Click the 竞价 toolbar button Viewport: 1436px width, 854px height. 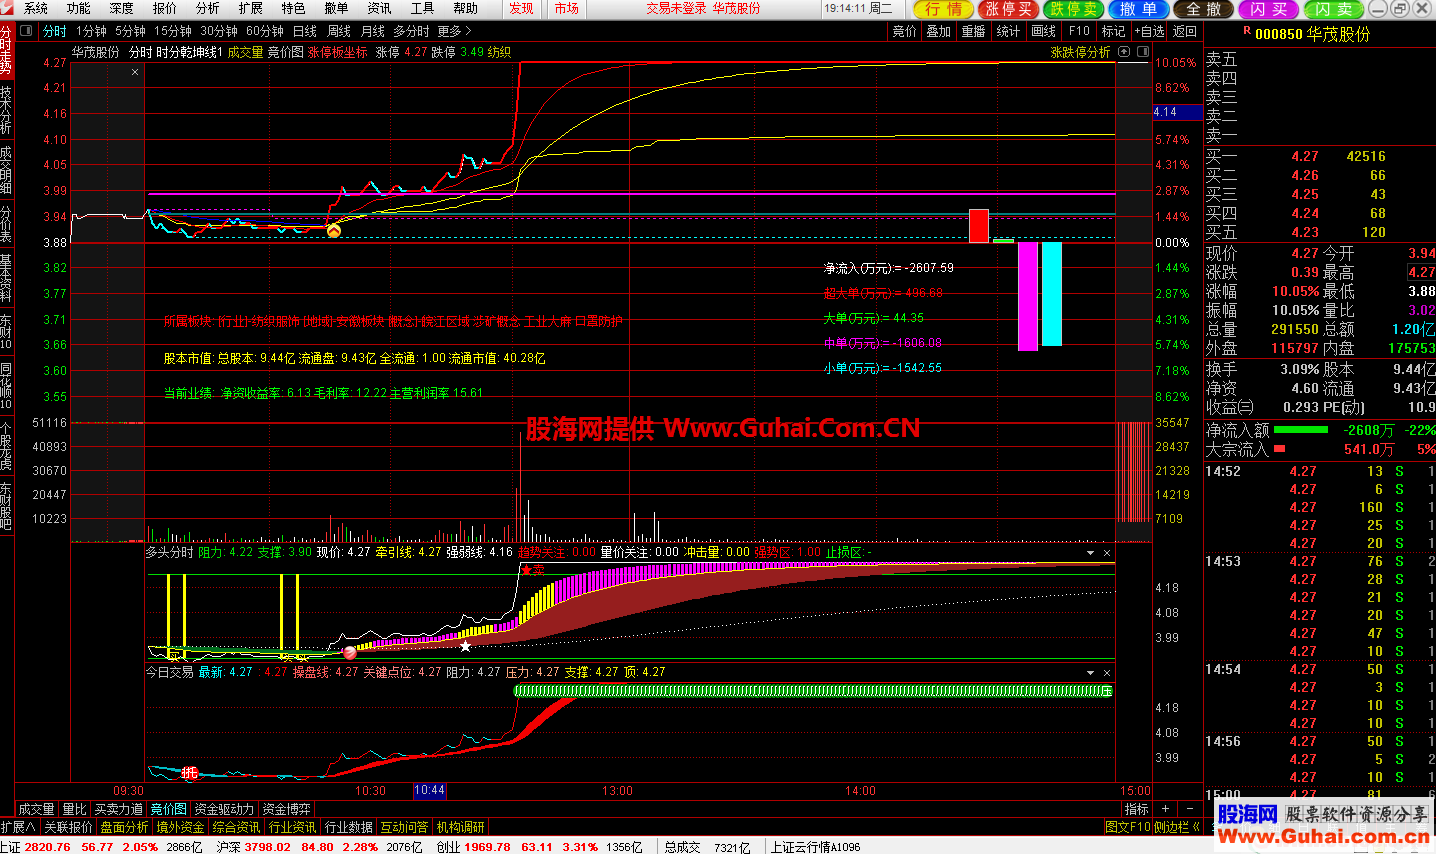904,31
